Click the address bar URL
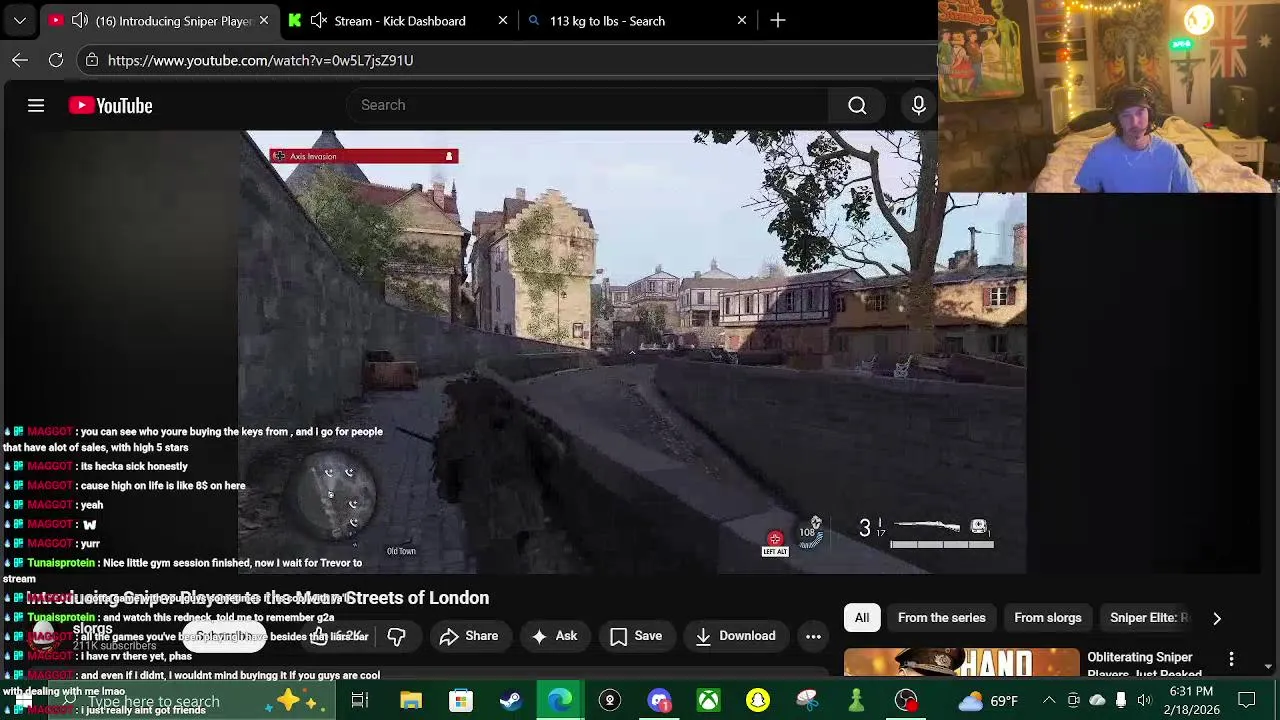This screenshot has height=720, width=1280. click(x=260, y=60)
